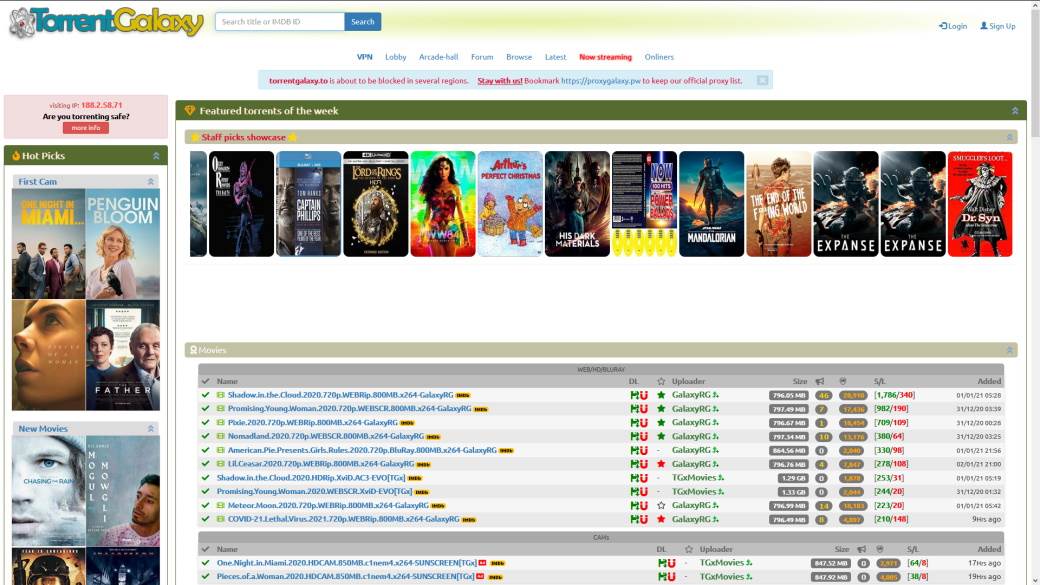
Task: Download torrent file for Shadow.in.the.Cloud 720p GalaxyRG
Action: [x=635, y=395]
